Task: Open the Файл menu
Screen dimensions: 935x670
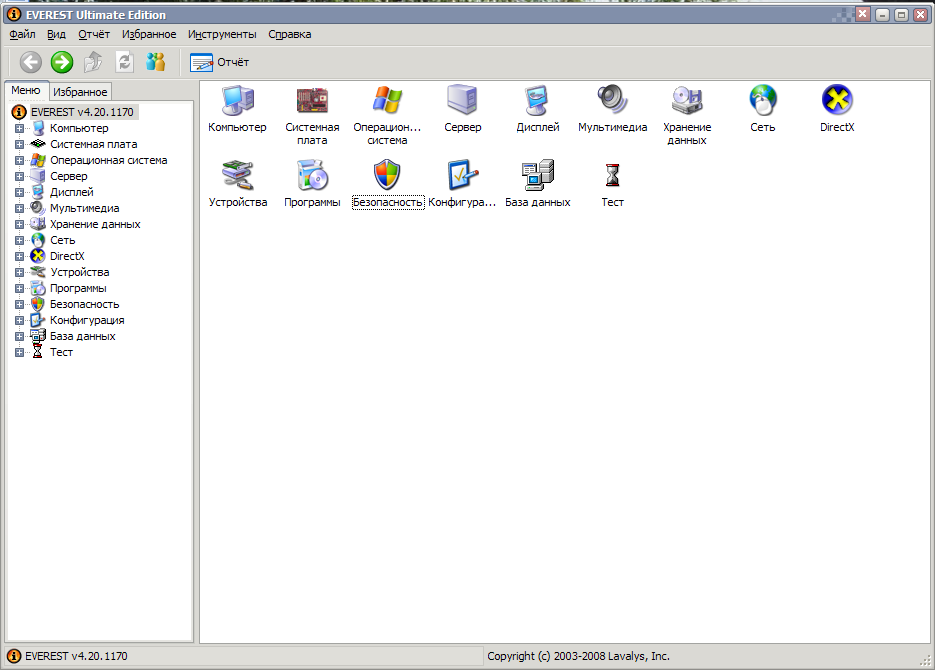Action: pyautogui.click(x=22, y=34)
